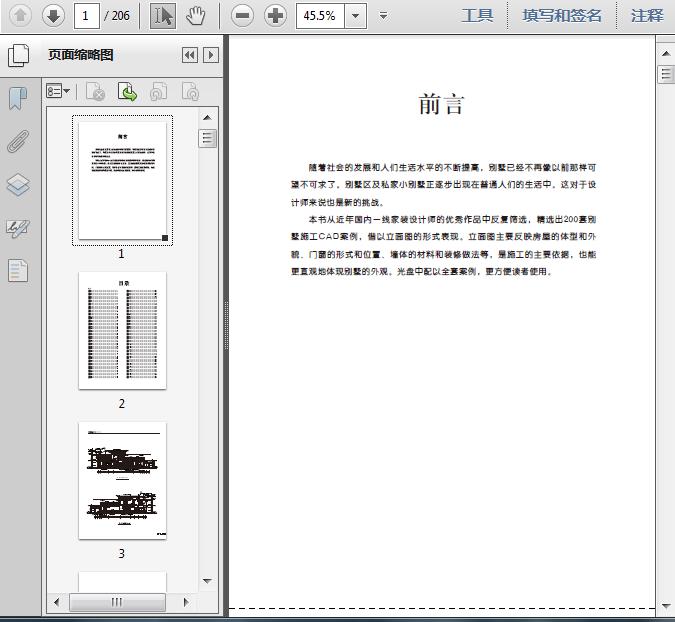The width and height of the screenshot is (675, 622).
Task: Click the page number input field
Action: coord(86,16)
